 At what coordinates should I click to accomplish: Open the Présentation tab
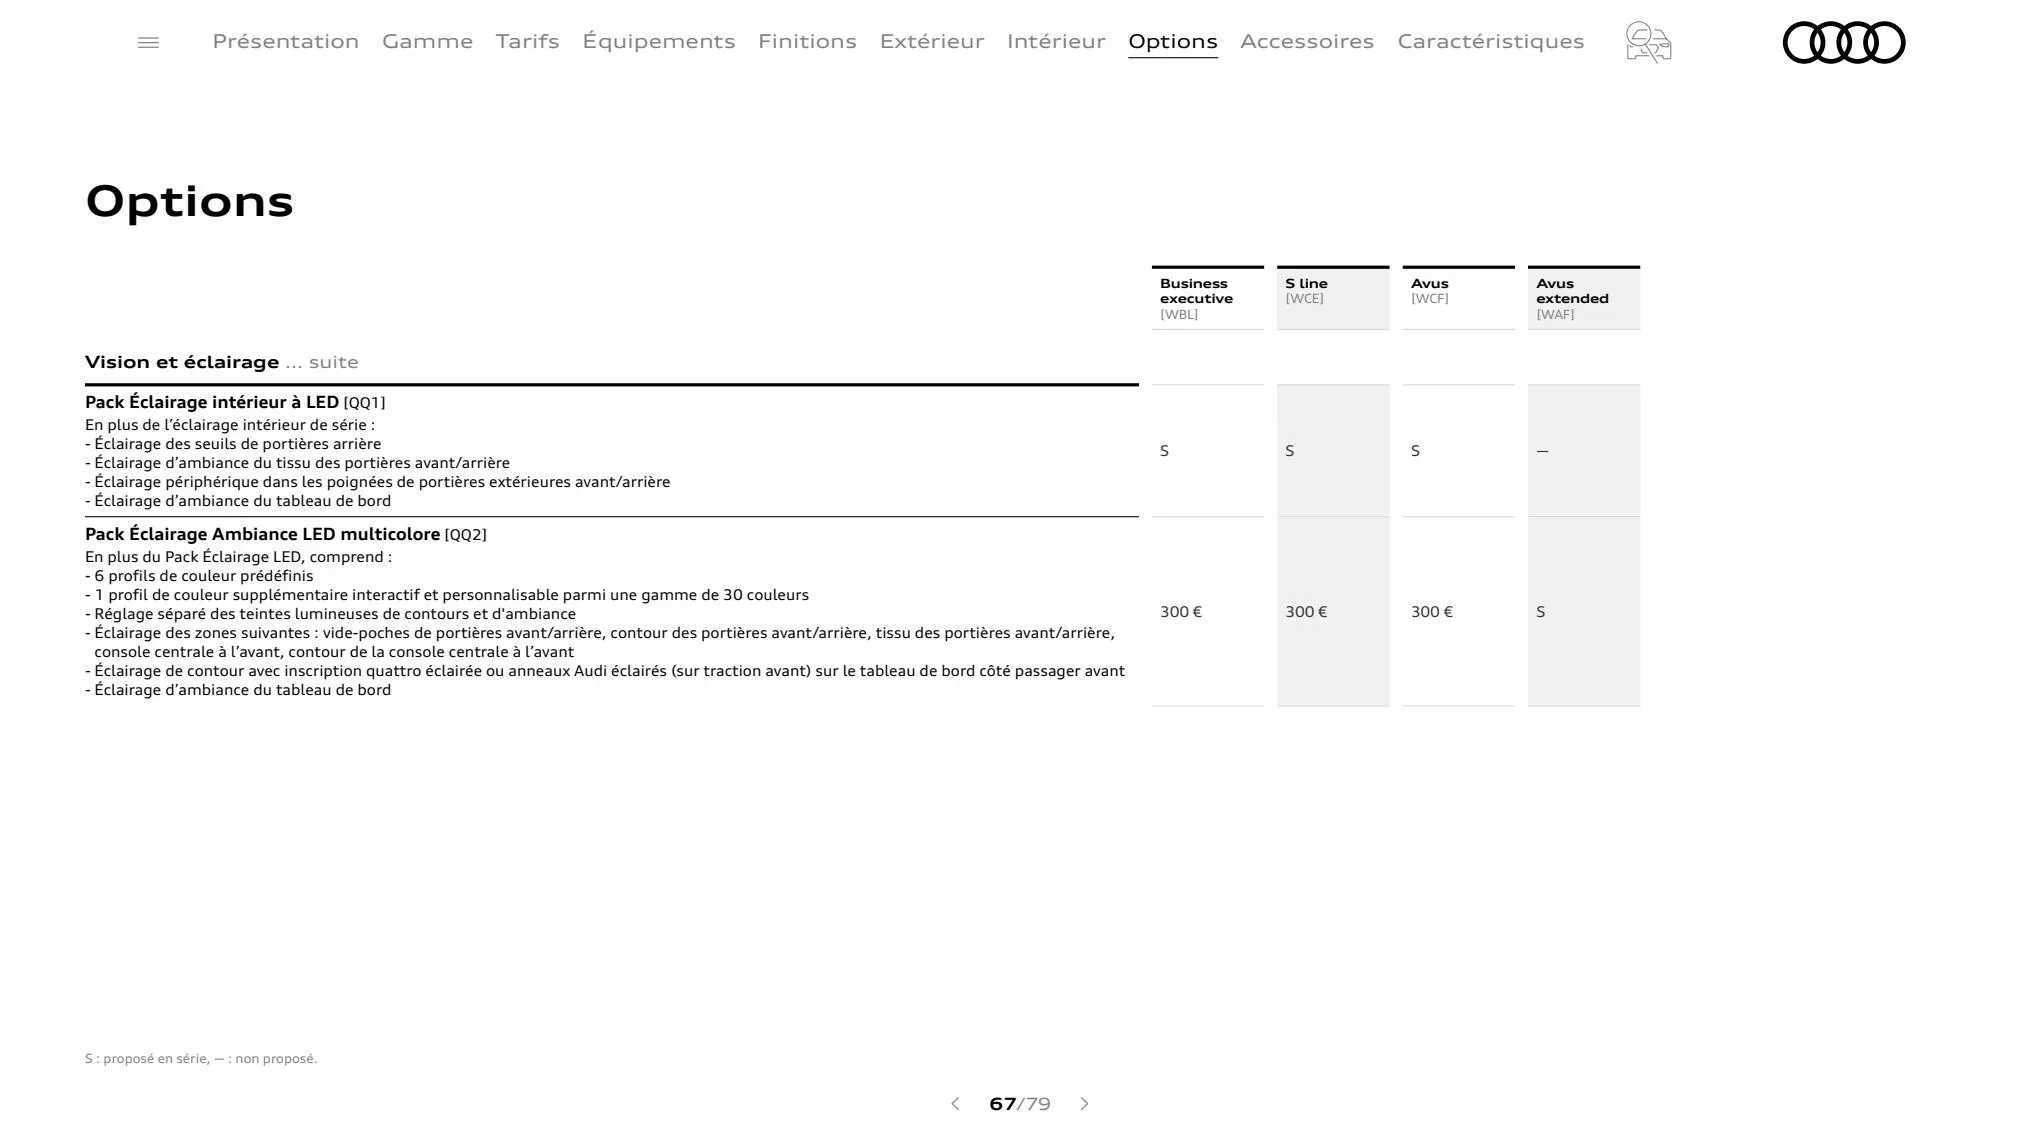(x=286, y=41)
